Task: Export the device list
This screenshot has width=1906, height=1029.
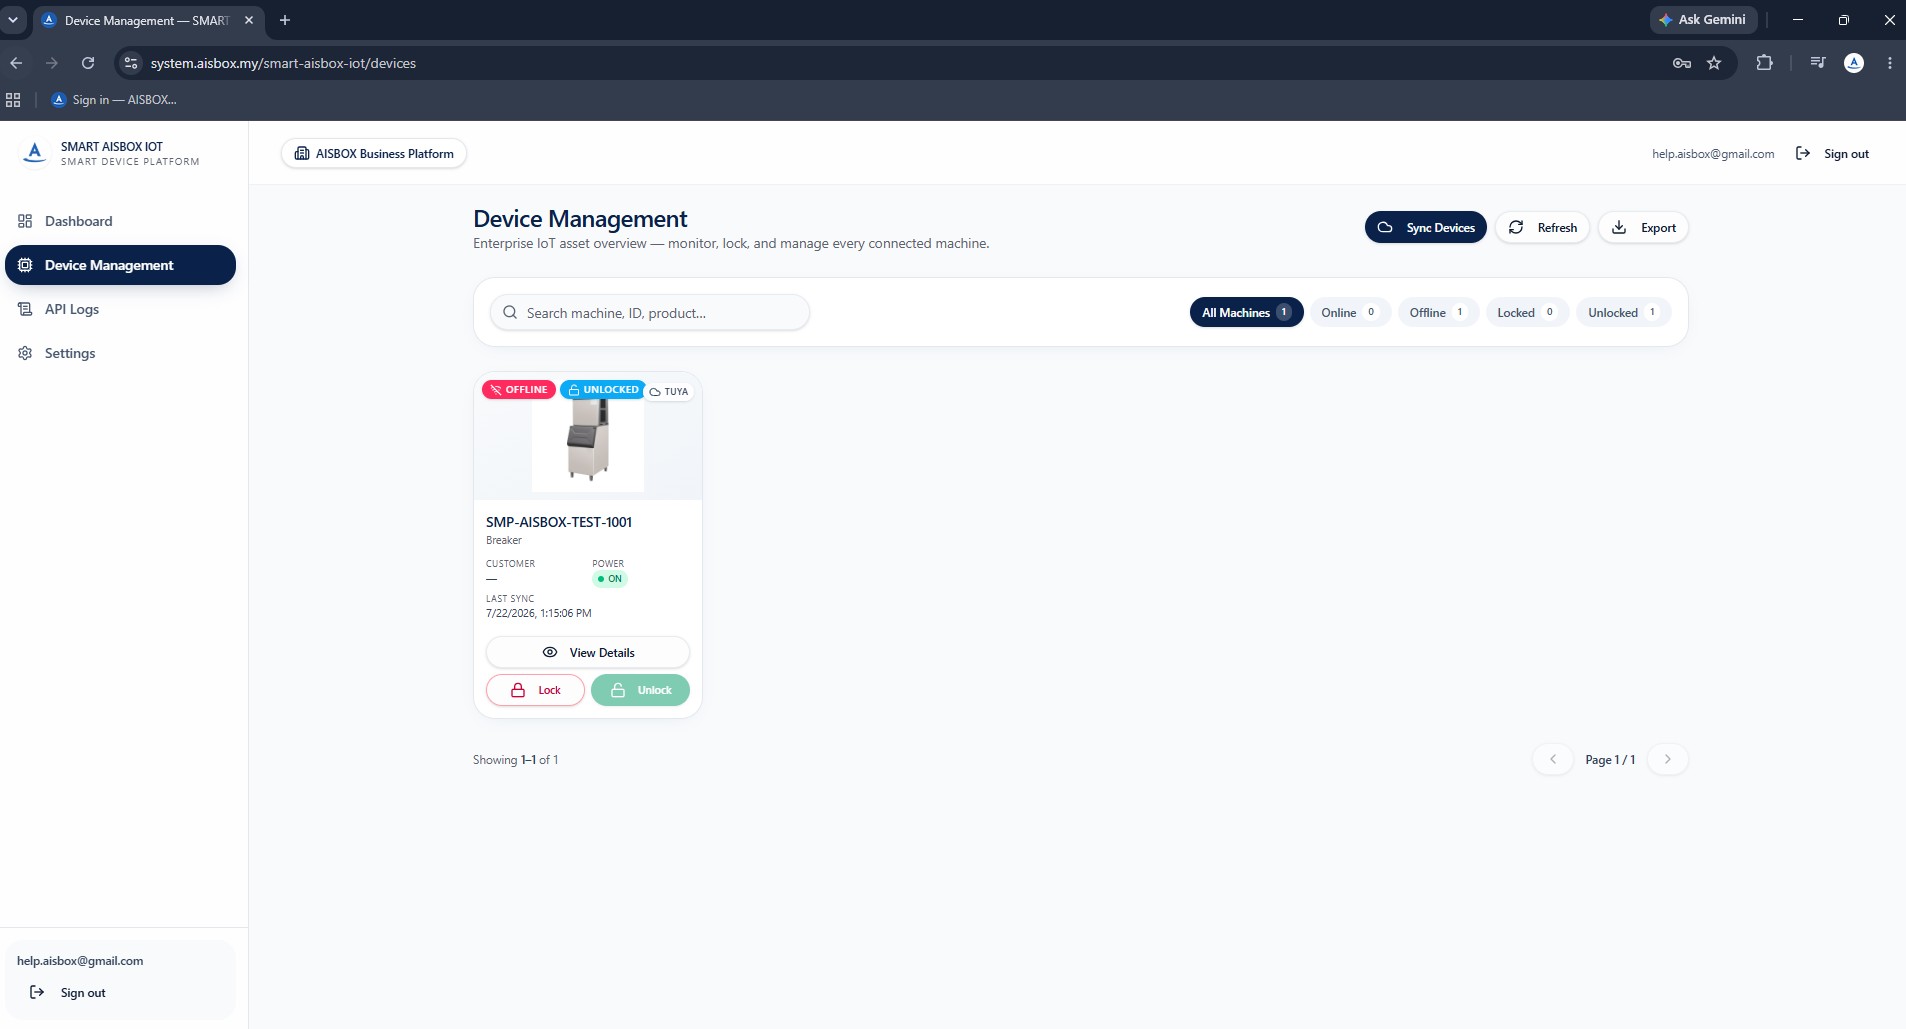Action: pyautogui.click(x=1643, y=227)
